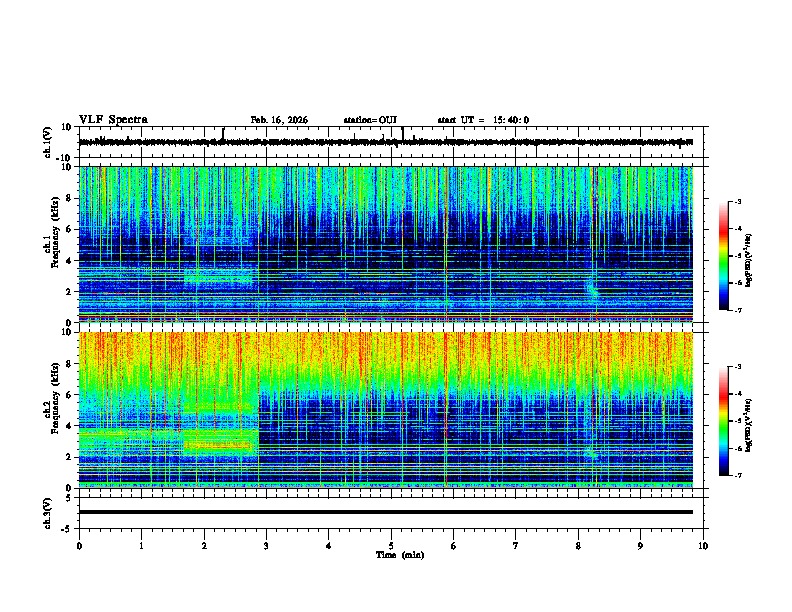Screen dimensions: 792x612
Task: Click the "8" kHz tick on ch.1 spectrogram axis
Action: tap(69, 198)
